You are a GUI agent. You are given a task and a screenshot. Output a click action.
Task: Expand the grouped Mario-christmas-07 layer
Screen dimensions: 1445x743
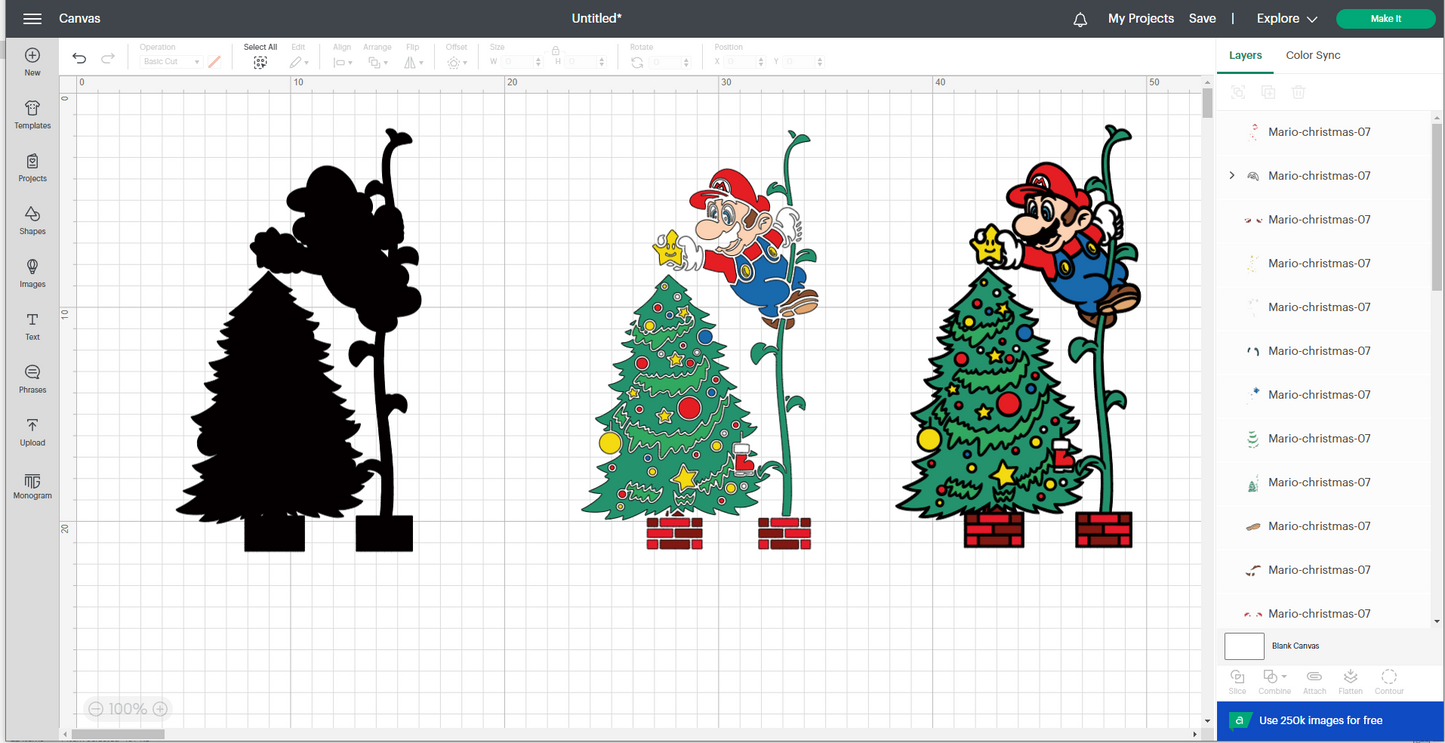point(1232,176)
